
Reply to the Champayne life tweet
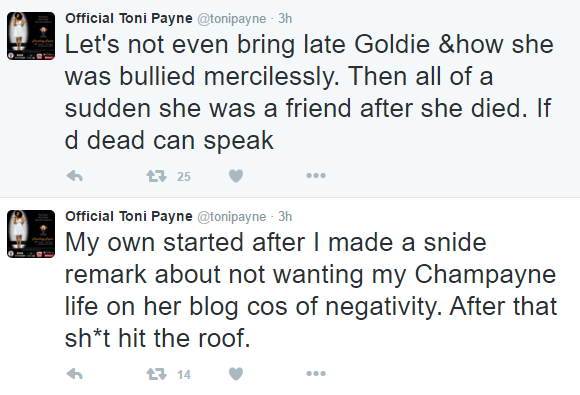[74, 374]
